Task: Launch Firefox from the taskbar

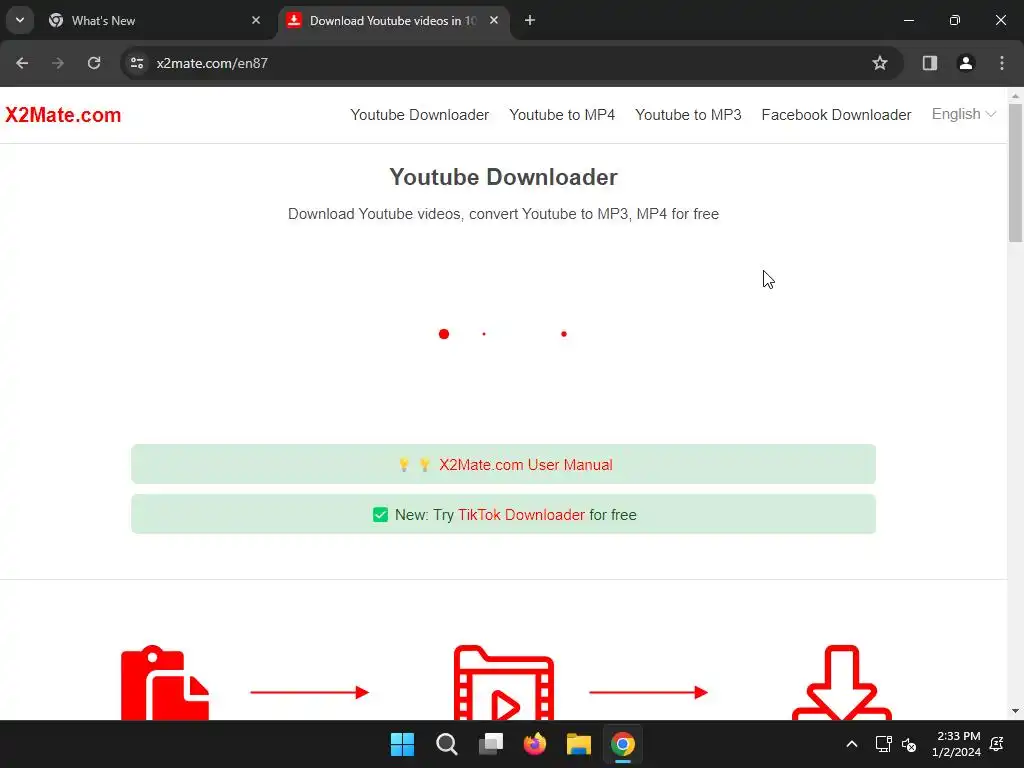Action: (535, 744)
